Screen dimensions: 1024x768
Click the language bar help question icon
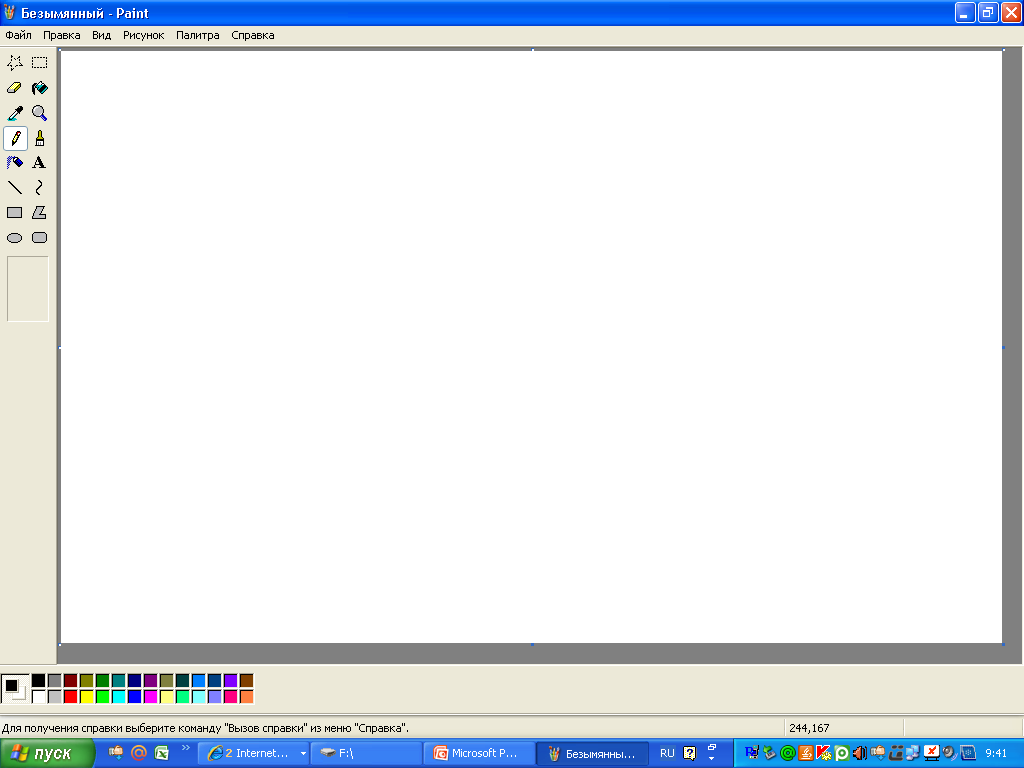(690, 753)
